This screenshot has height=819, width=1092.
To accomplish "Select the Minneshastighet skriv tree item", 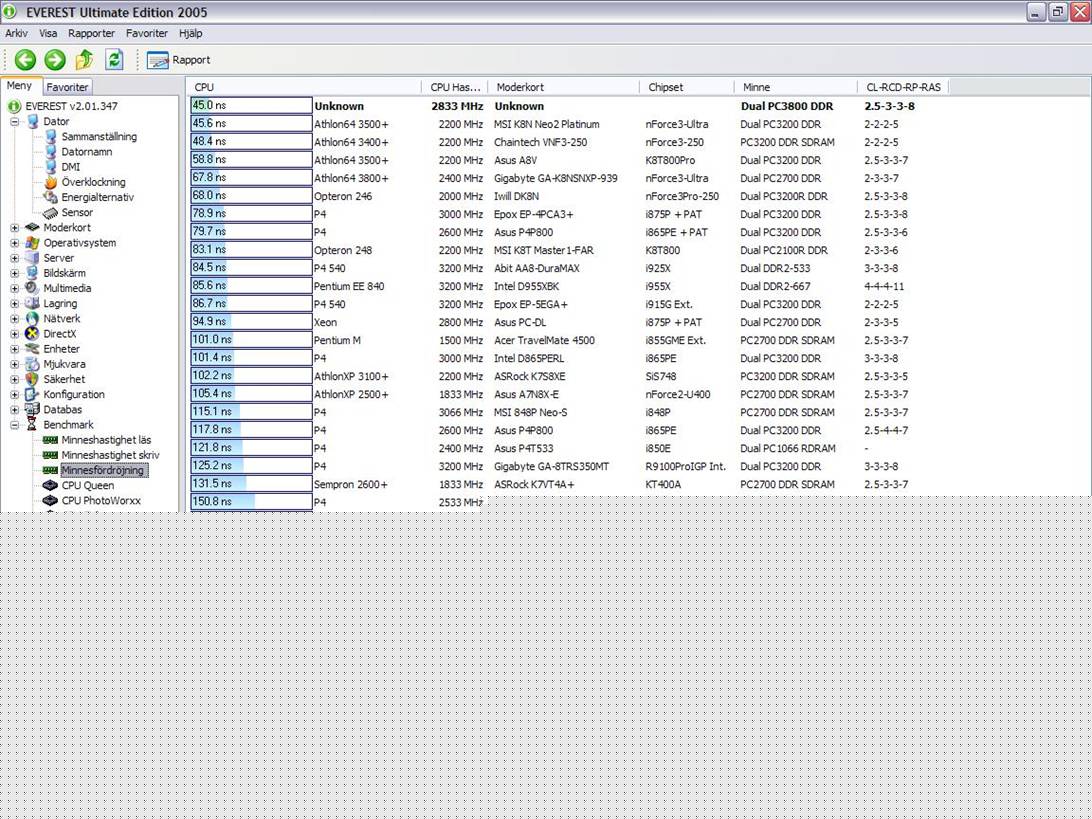I will [x=111, y=455].
